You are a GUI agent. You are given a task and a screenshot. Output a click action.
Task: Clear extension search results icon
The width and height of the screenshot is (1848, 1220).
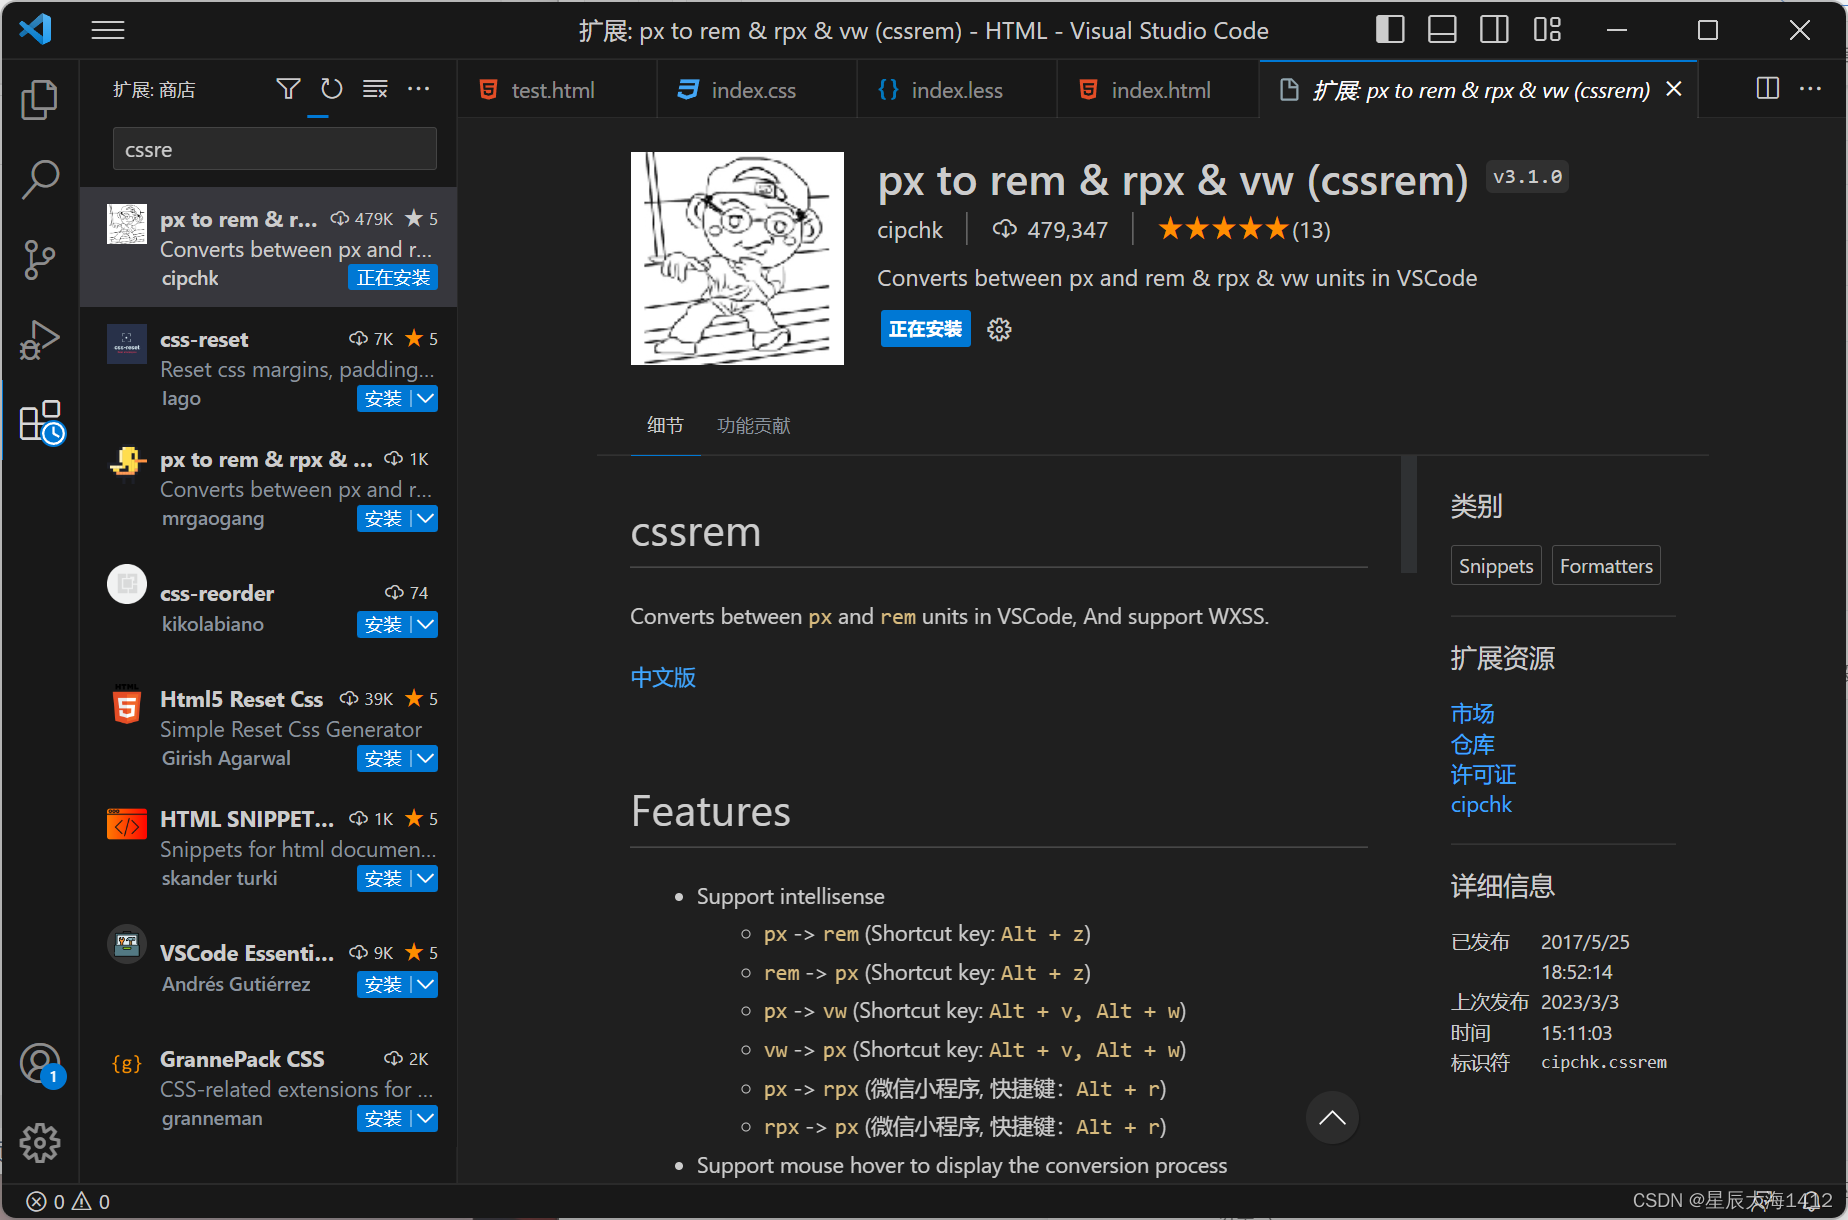click(375, 90)
